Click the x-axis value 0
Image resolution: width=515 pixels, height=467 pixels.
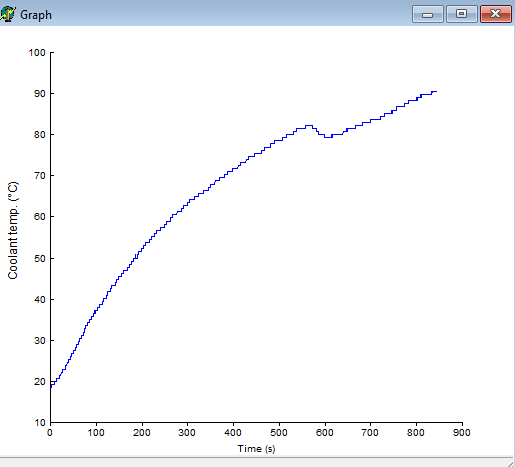pyautogui.click(x=50, y=433)
